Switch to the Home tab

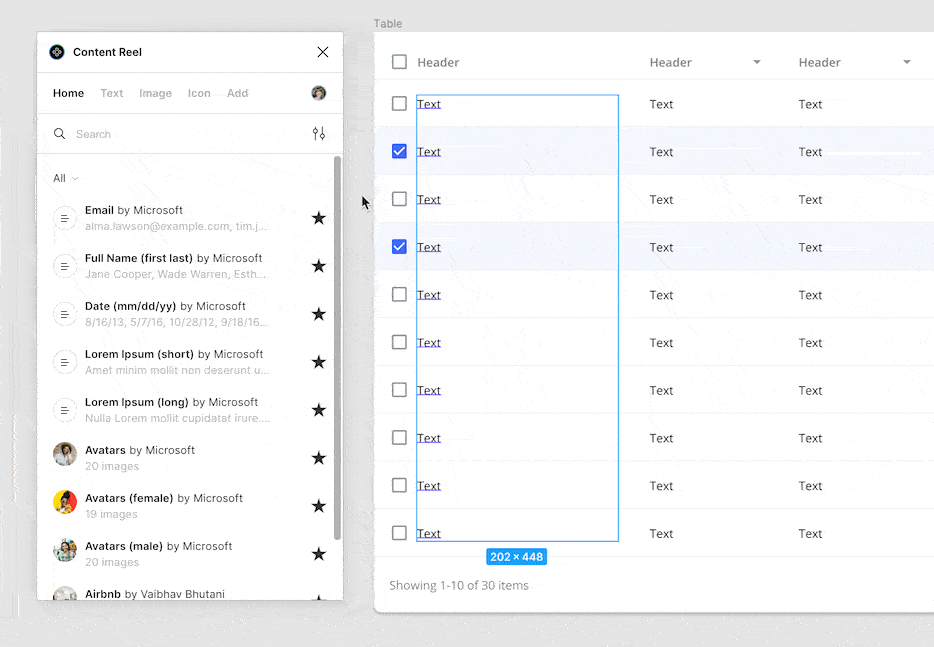(69, 93)
